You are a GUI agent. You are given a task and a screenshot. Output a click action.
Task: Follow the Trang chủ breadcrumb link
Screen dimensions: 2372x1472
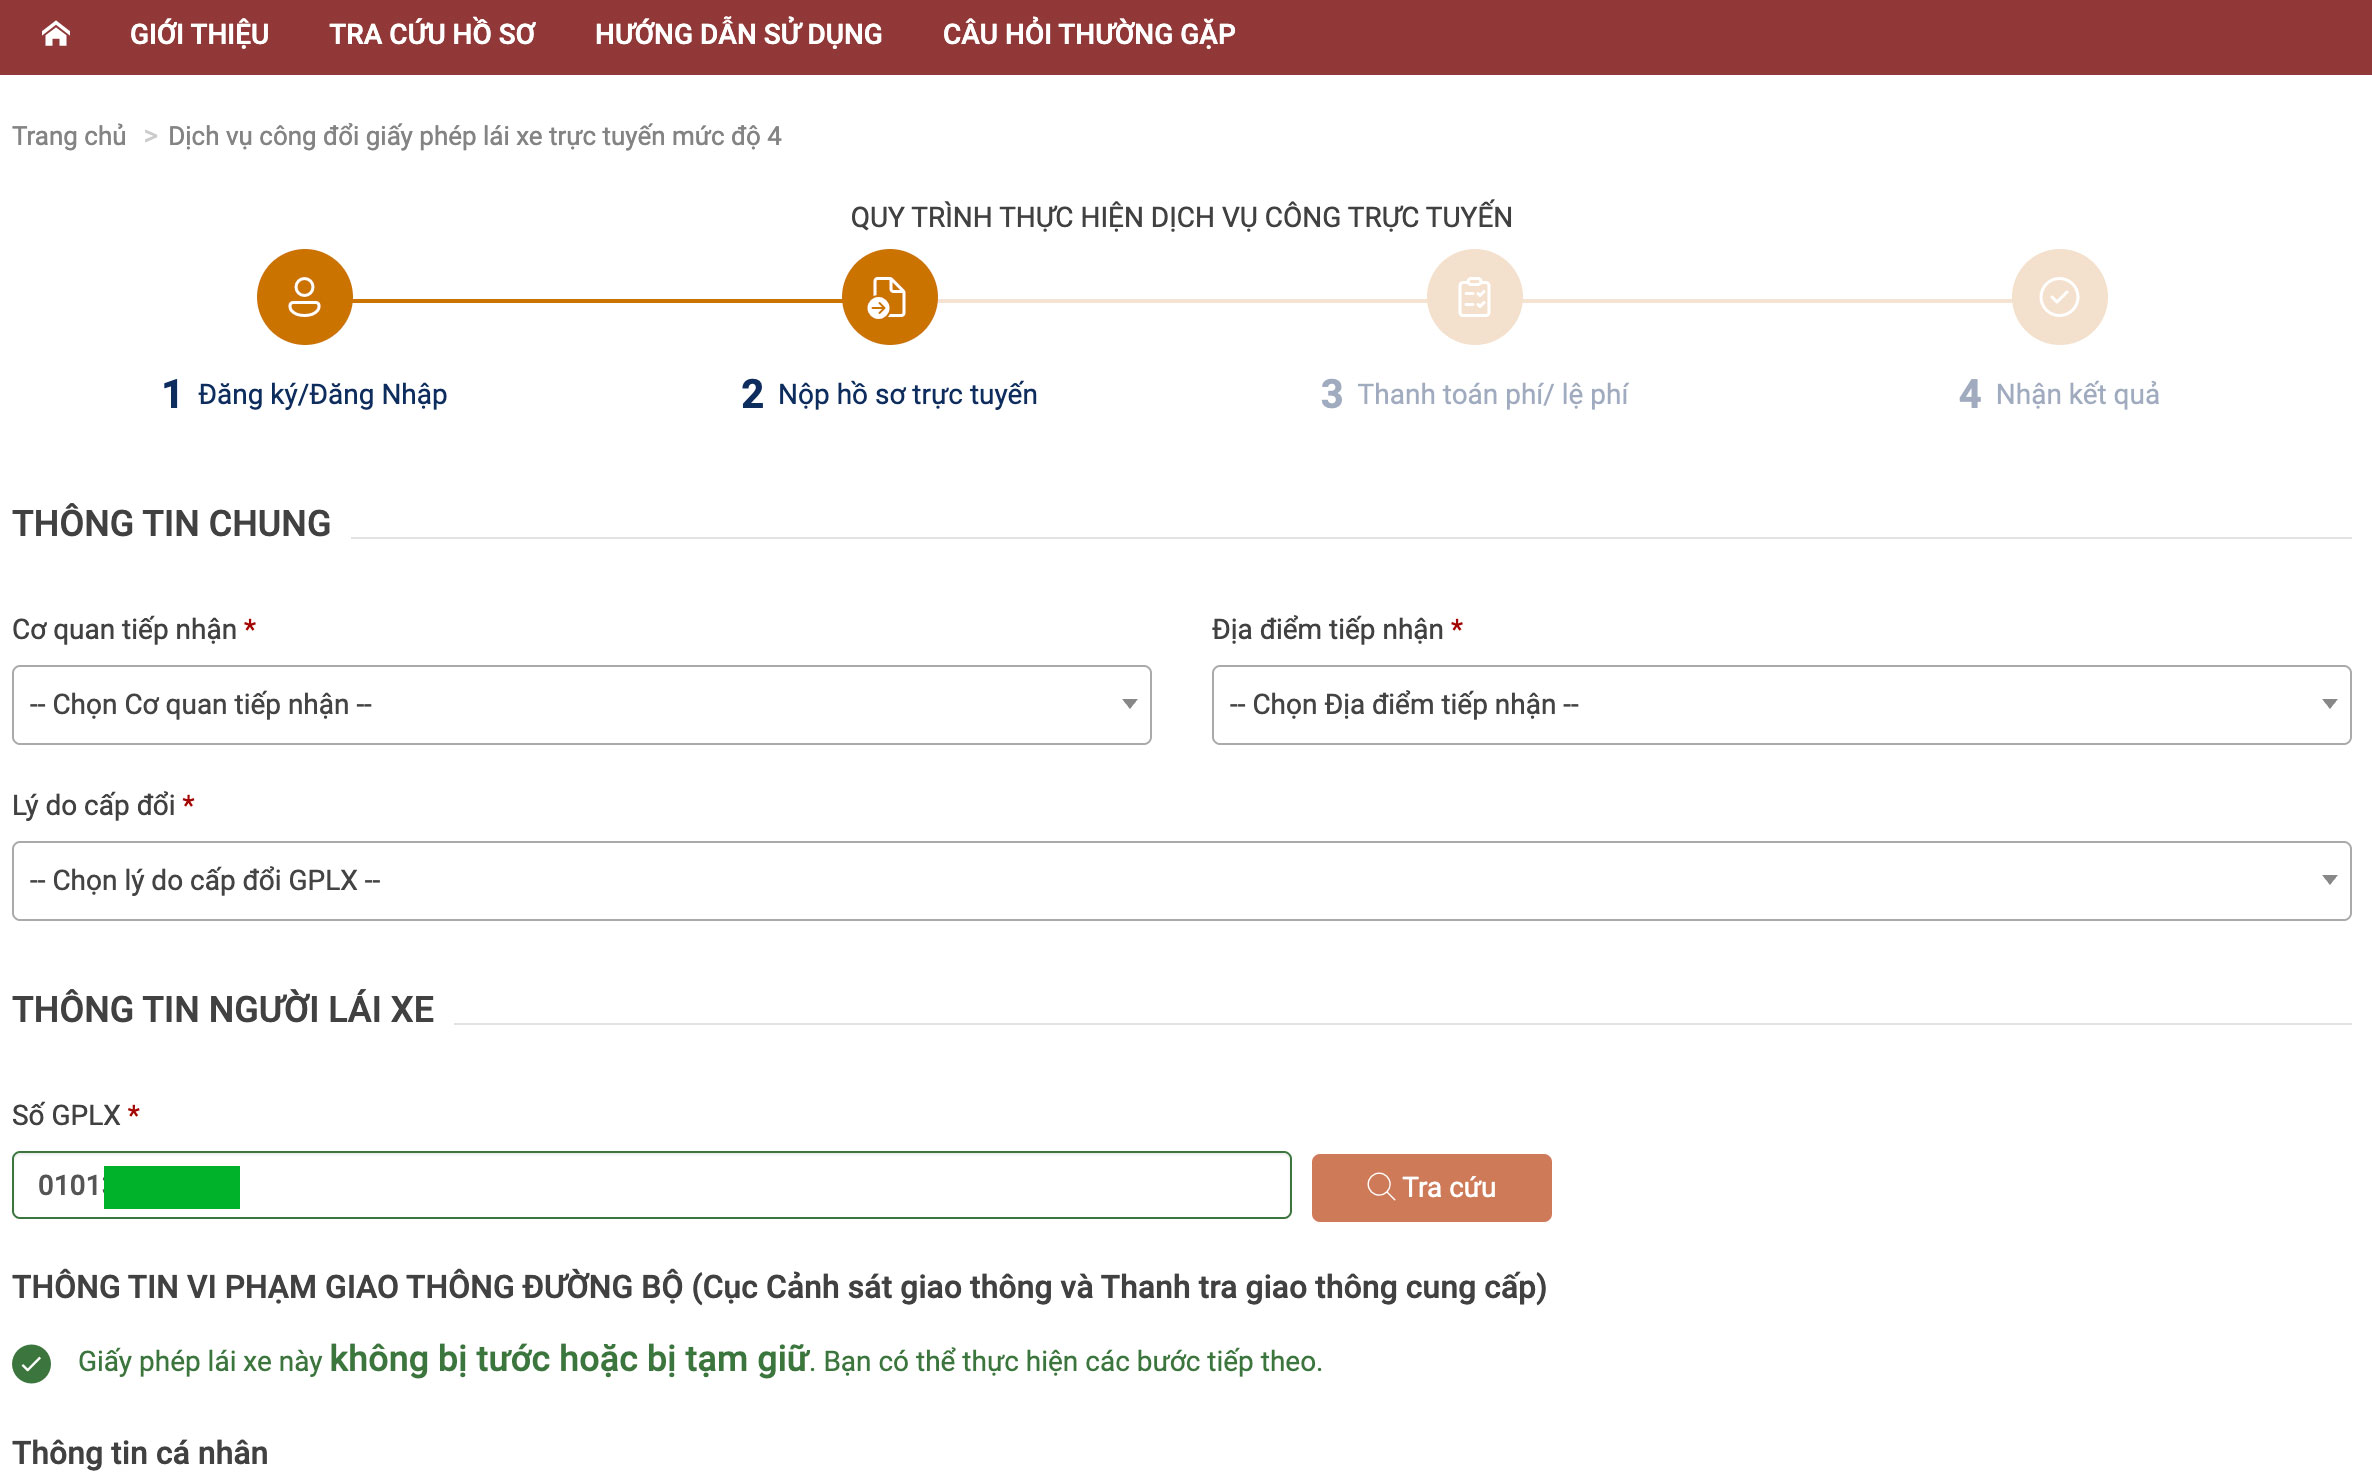click(x=69, y=136)
